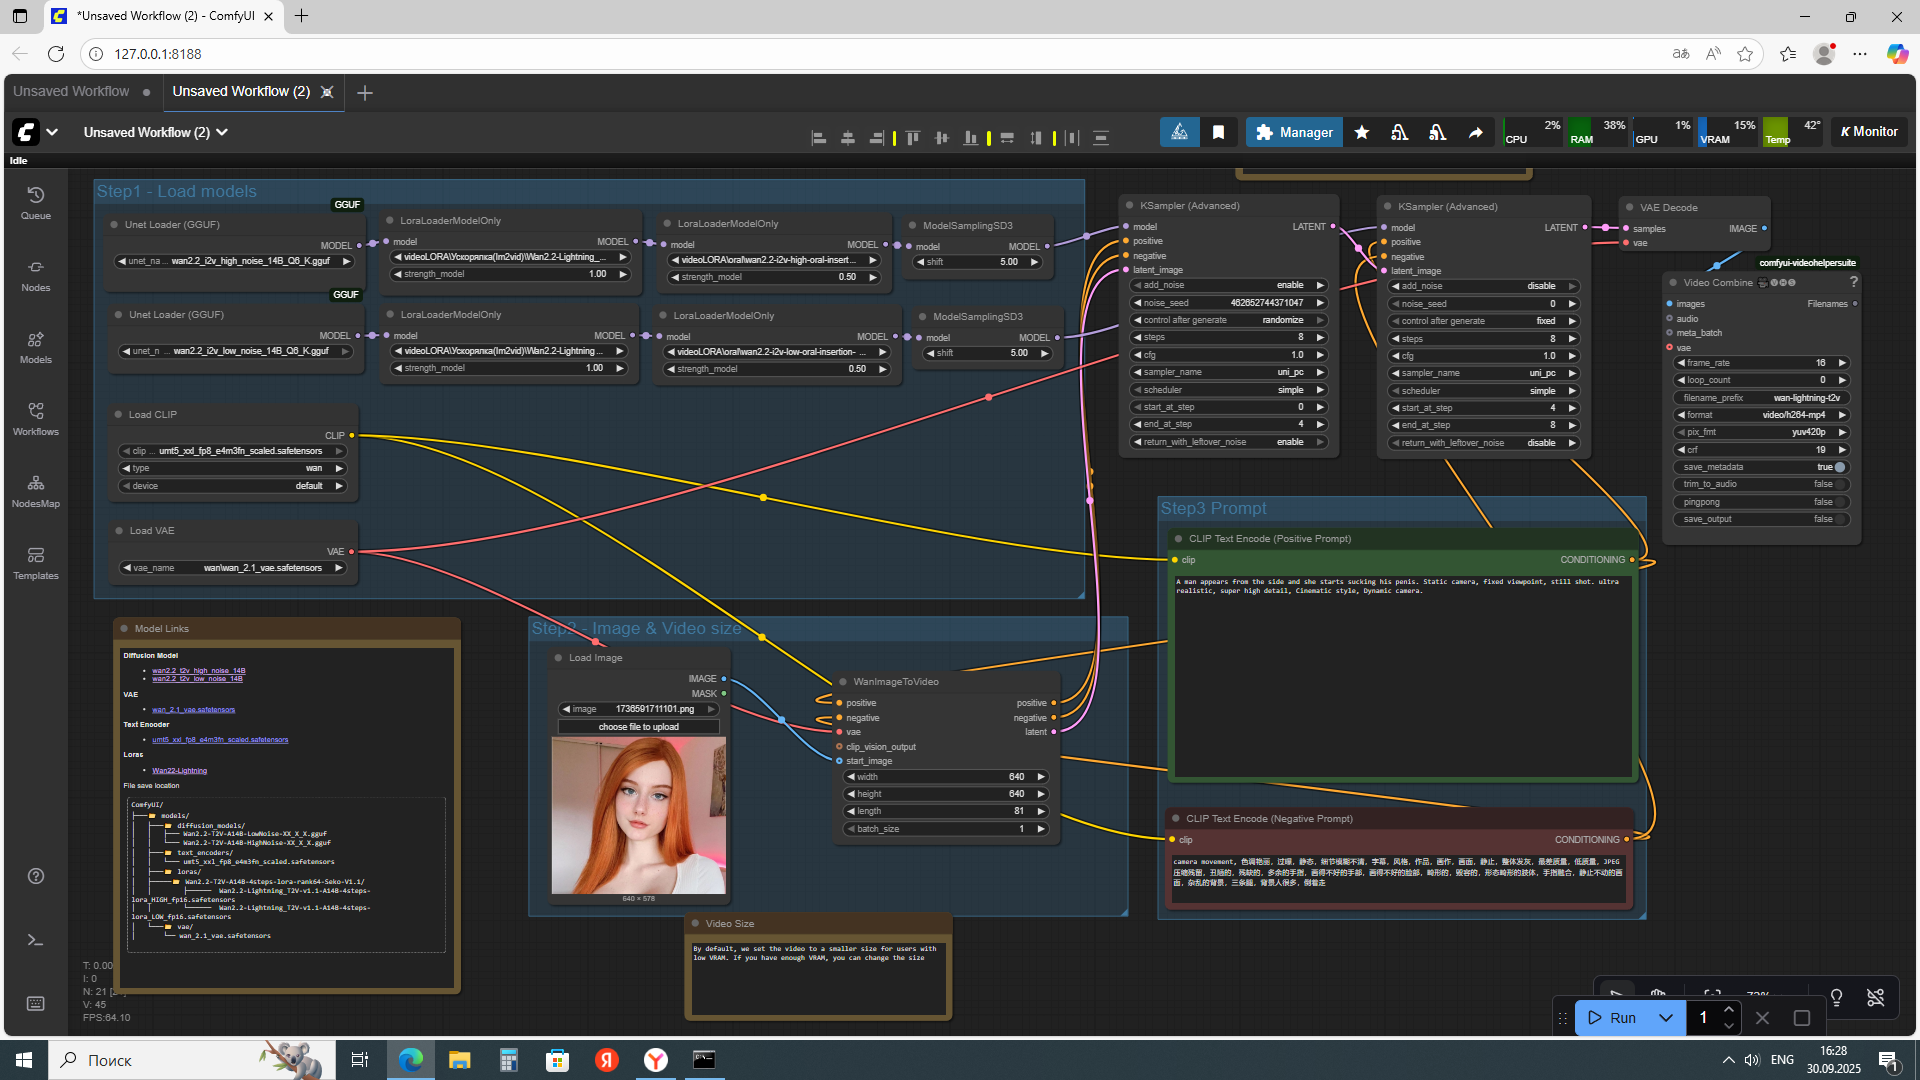The width and height of the screenshot is (1920, 1080).
Task: Click the loaded redhead image thumbnail
Action: tap(638, 815)
